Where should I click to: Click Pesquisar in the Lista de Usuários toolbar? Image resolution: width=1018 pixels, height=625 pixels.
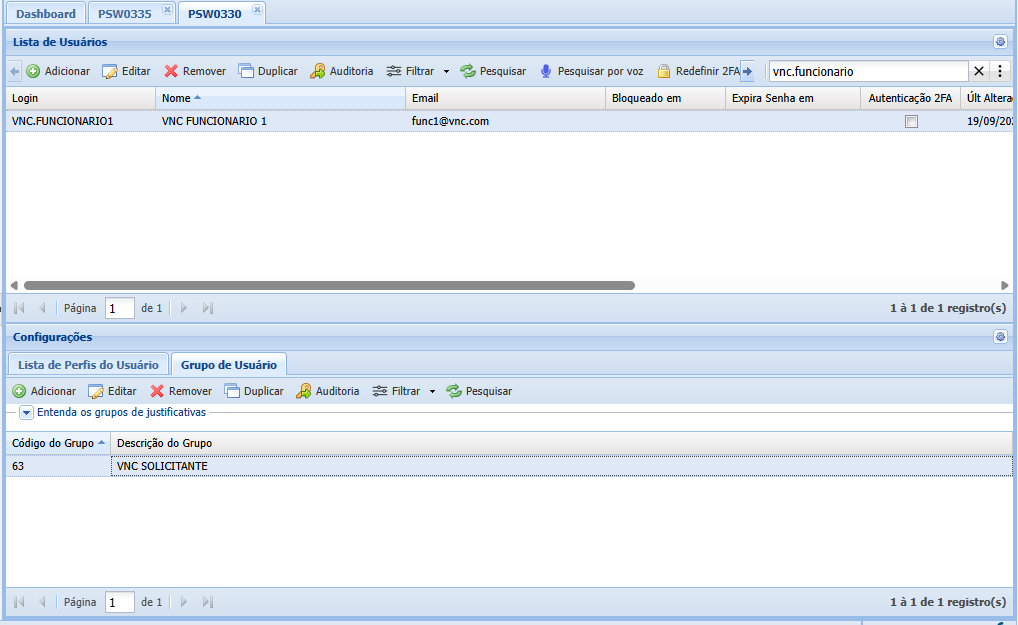click(x=493, y=71)
